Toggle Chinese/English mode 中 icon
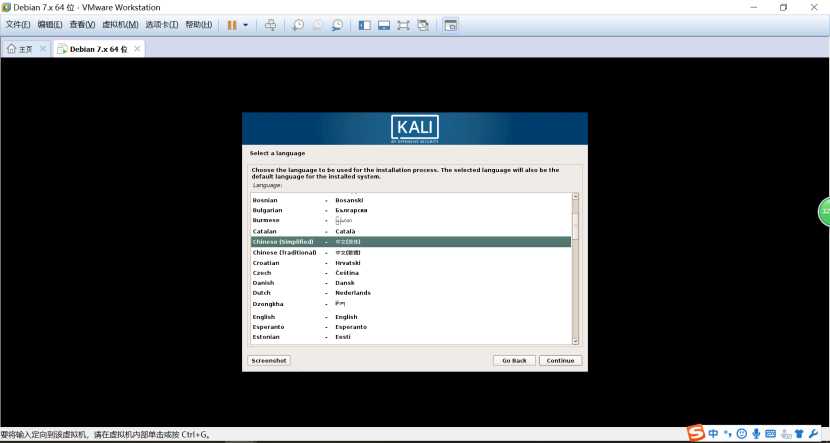 (x=714, y=433)
